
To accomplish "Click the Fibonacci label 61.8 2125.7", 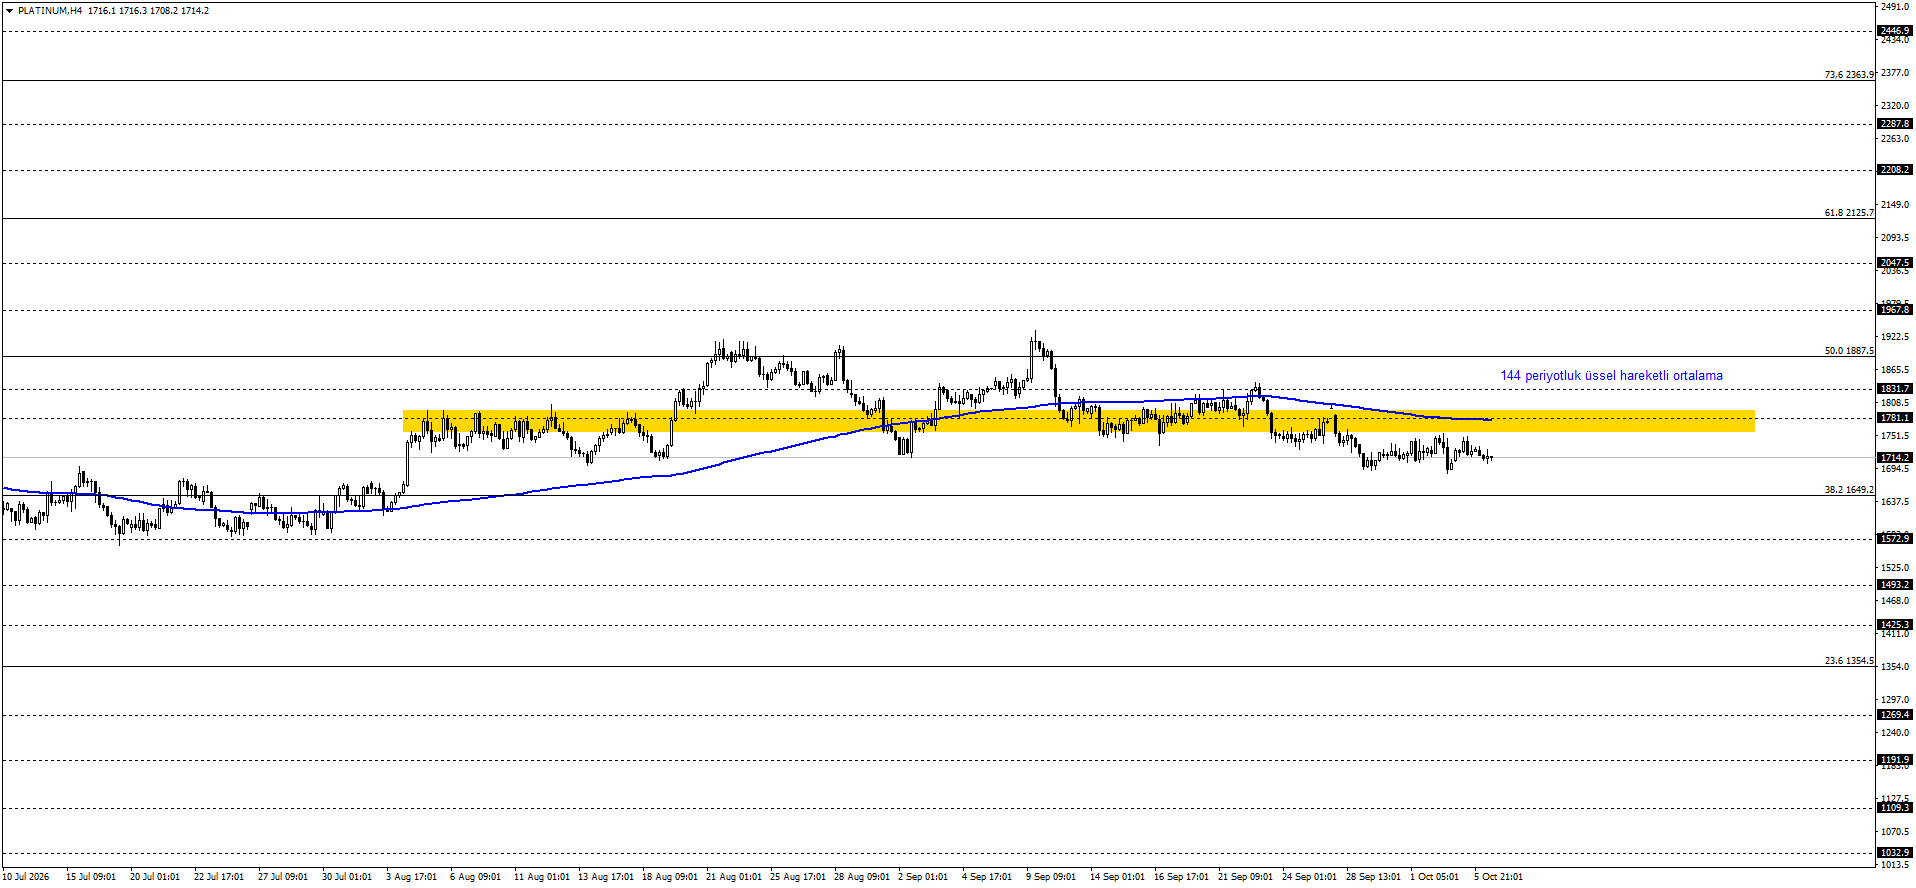I will tap(1849, 212).
